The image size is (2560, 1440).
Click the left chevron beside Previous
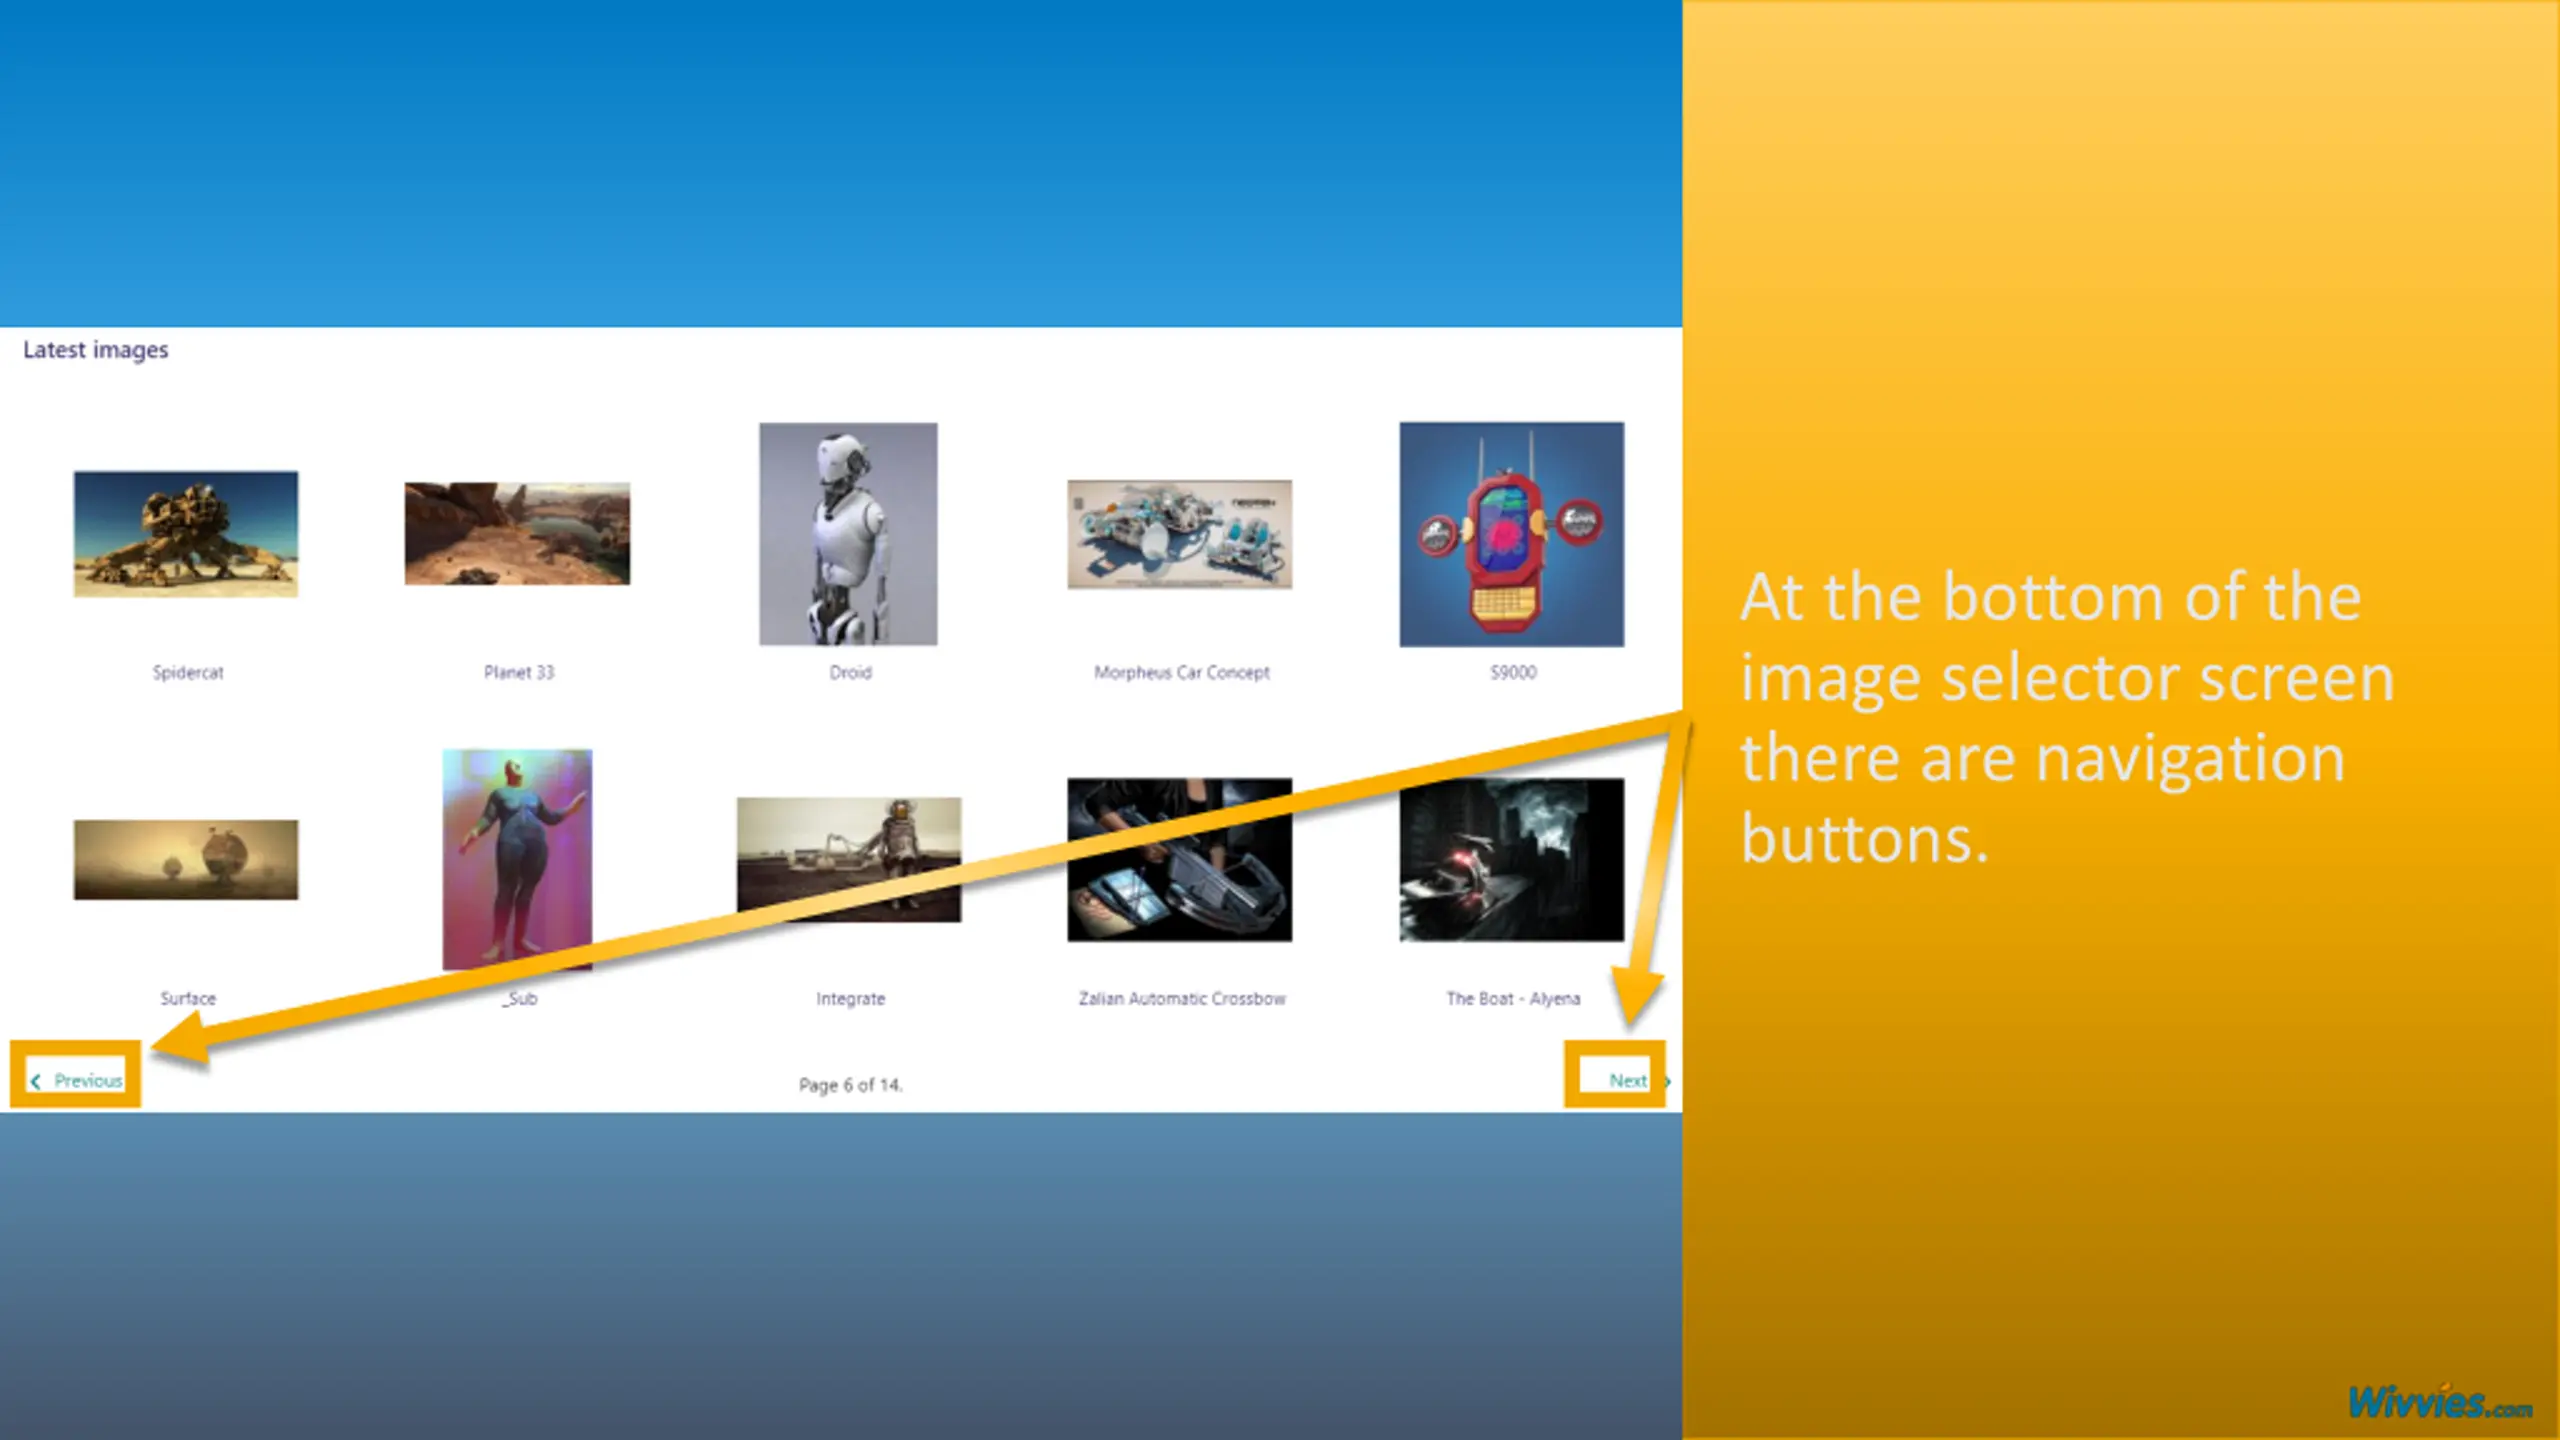(36, 1081)
